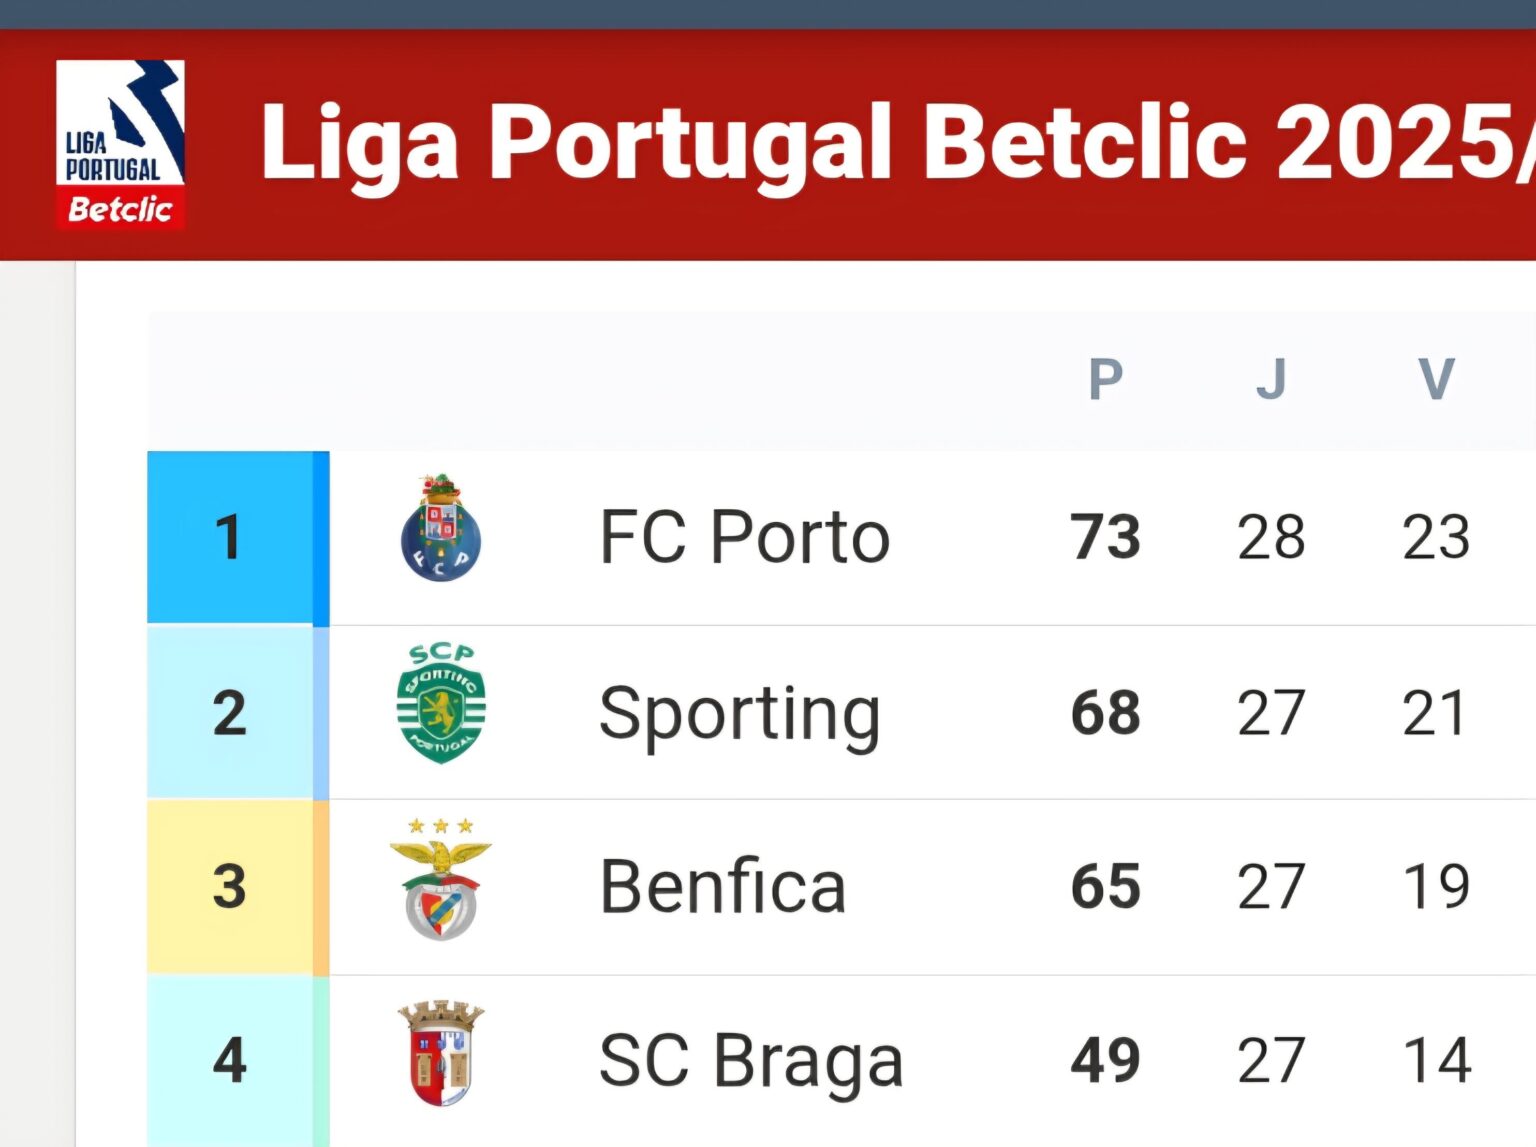The image size is (1536, 1147).
Task: Click the blue position 1 cell
Action: pos(230,537)
